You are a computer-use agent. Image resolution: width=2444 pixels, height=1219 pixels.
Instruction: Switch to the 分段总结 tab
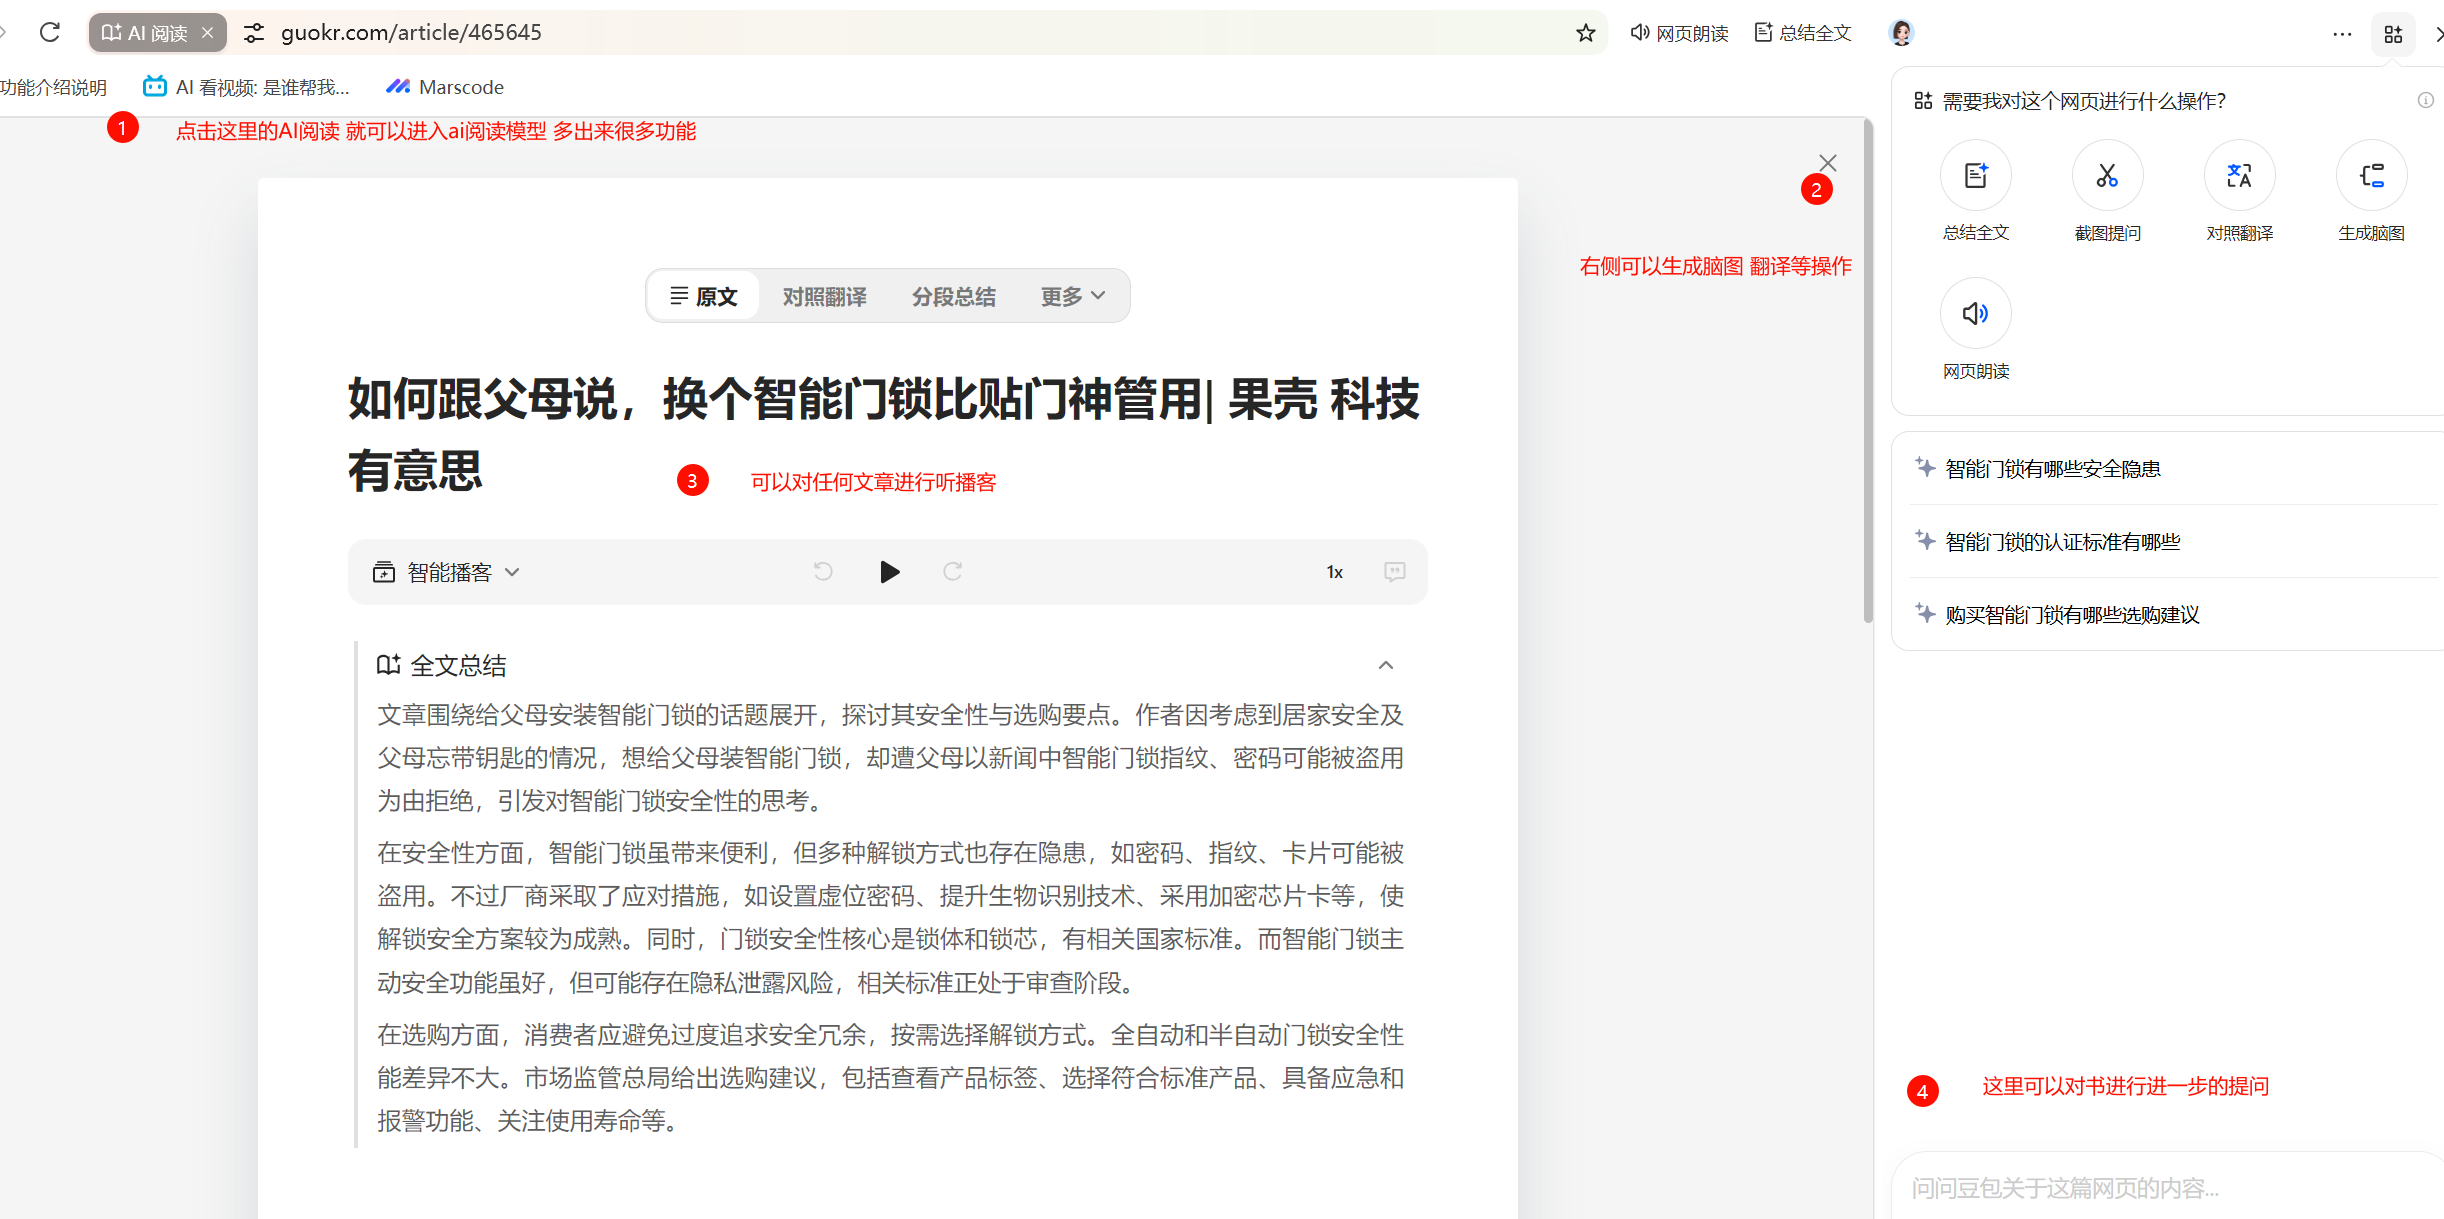pyautogui.click(x=953, y=295)
